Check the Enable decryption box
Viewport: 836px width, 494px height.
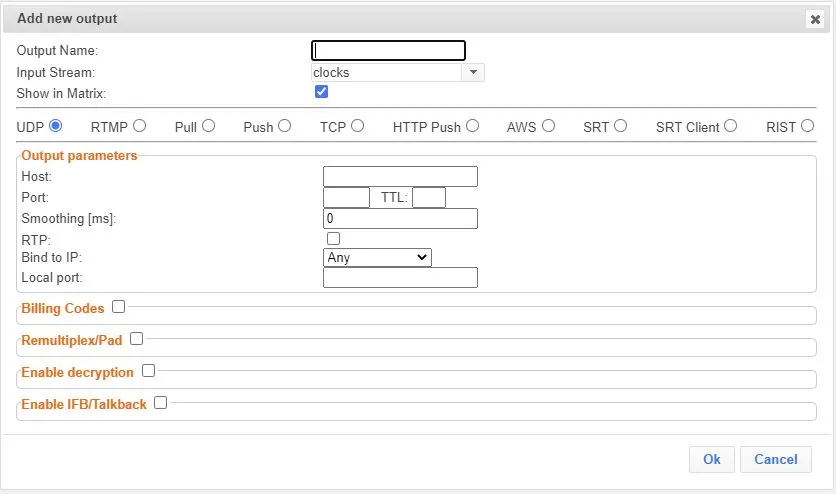click(148, 370)
